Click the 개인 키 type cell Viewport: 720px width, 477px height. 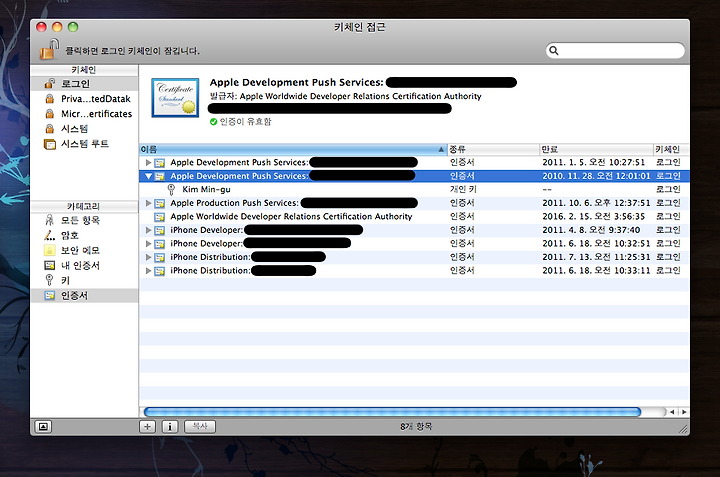click(463, 189)
